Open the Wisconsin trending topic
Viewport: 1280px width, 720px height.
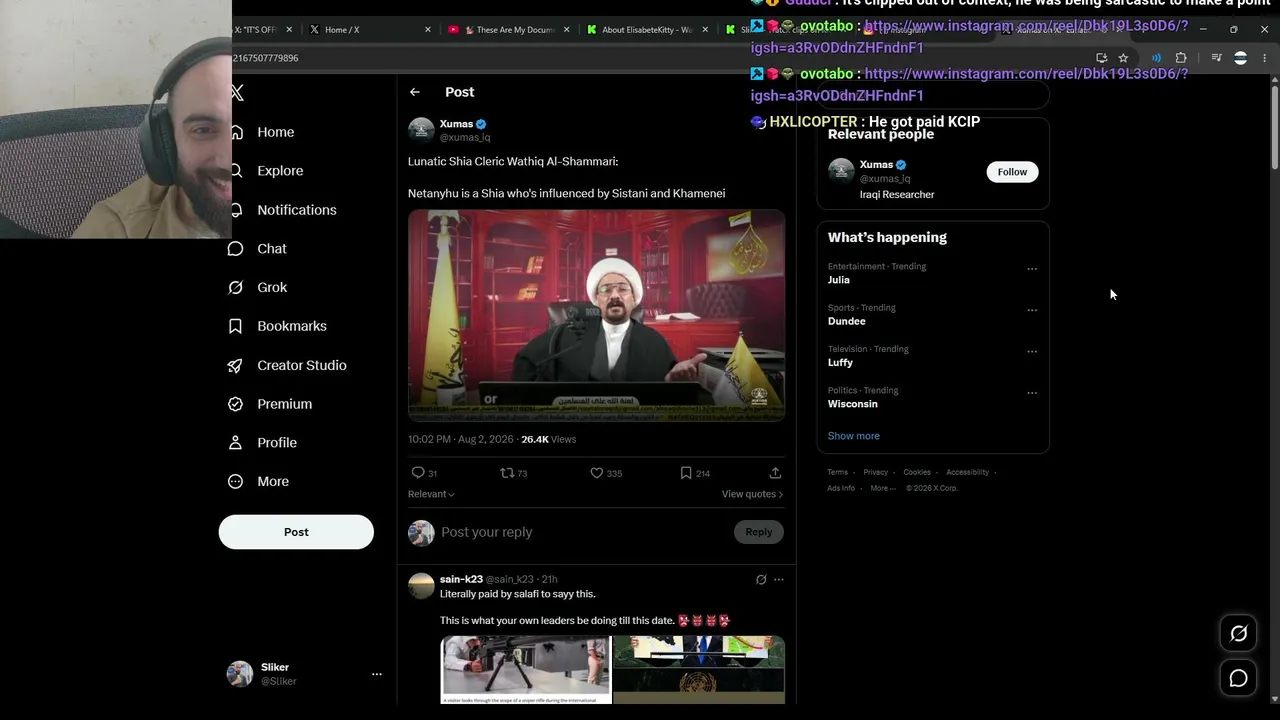pos(852,404)
